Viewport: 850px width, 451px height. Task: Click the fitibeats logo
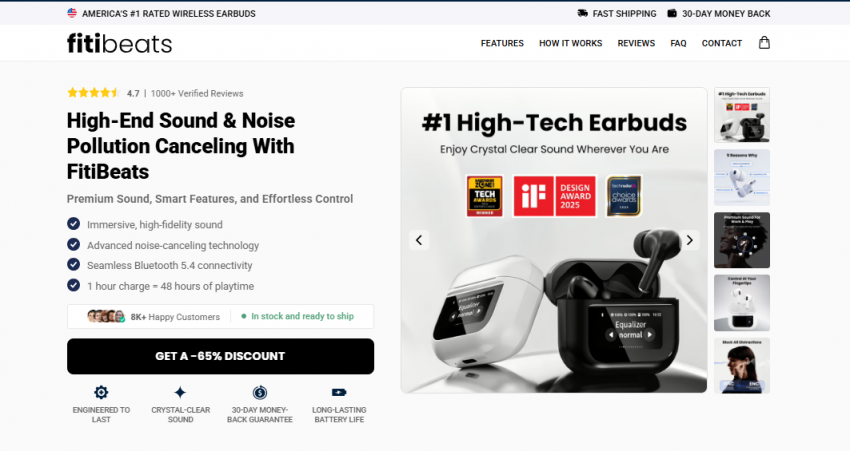click(119, 43)
